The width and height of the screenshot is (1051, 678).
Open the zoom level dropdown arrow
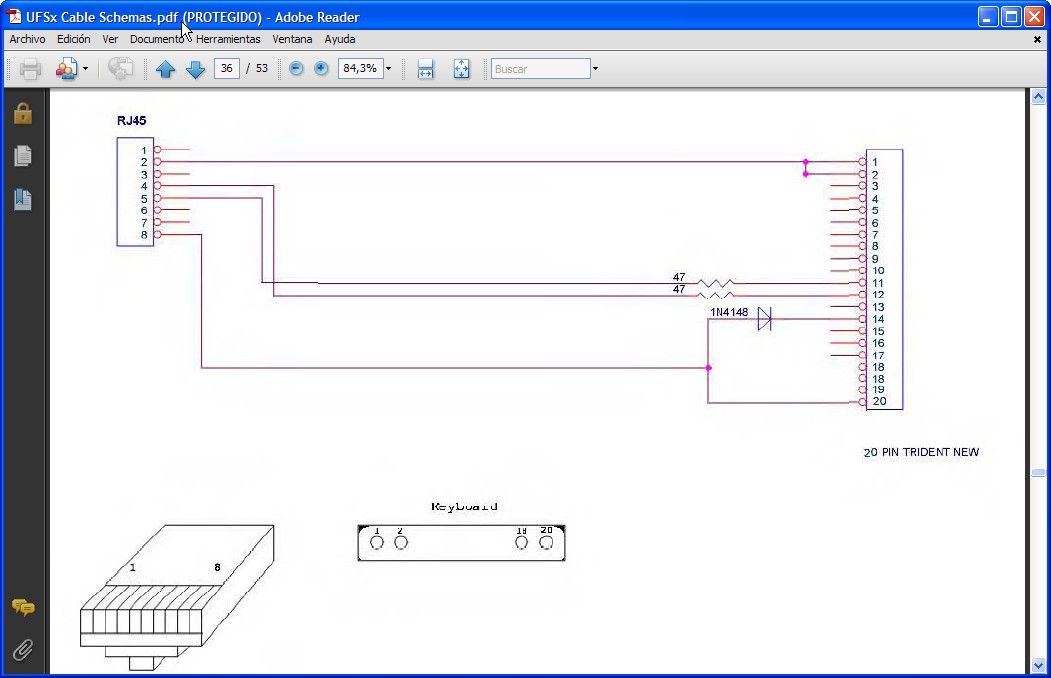pyautogui.click(x=388, y=68)
